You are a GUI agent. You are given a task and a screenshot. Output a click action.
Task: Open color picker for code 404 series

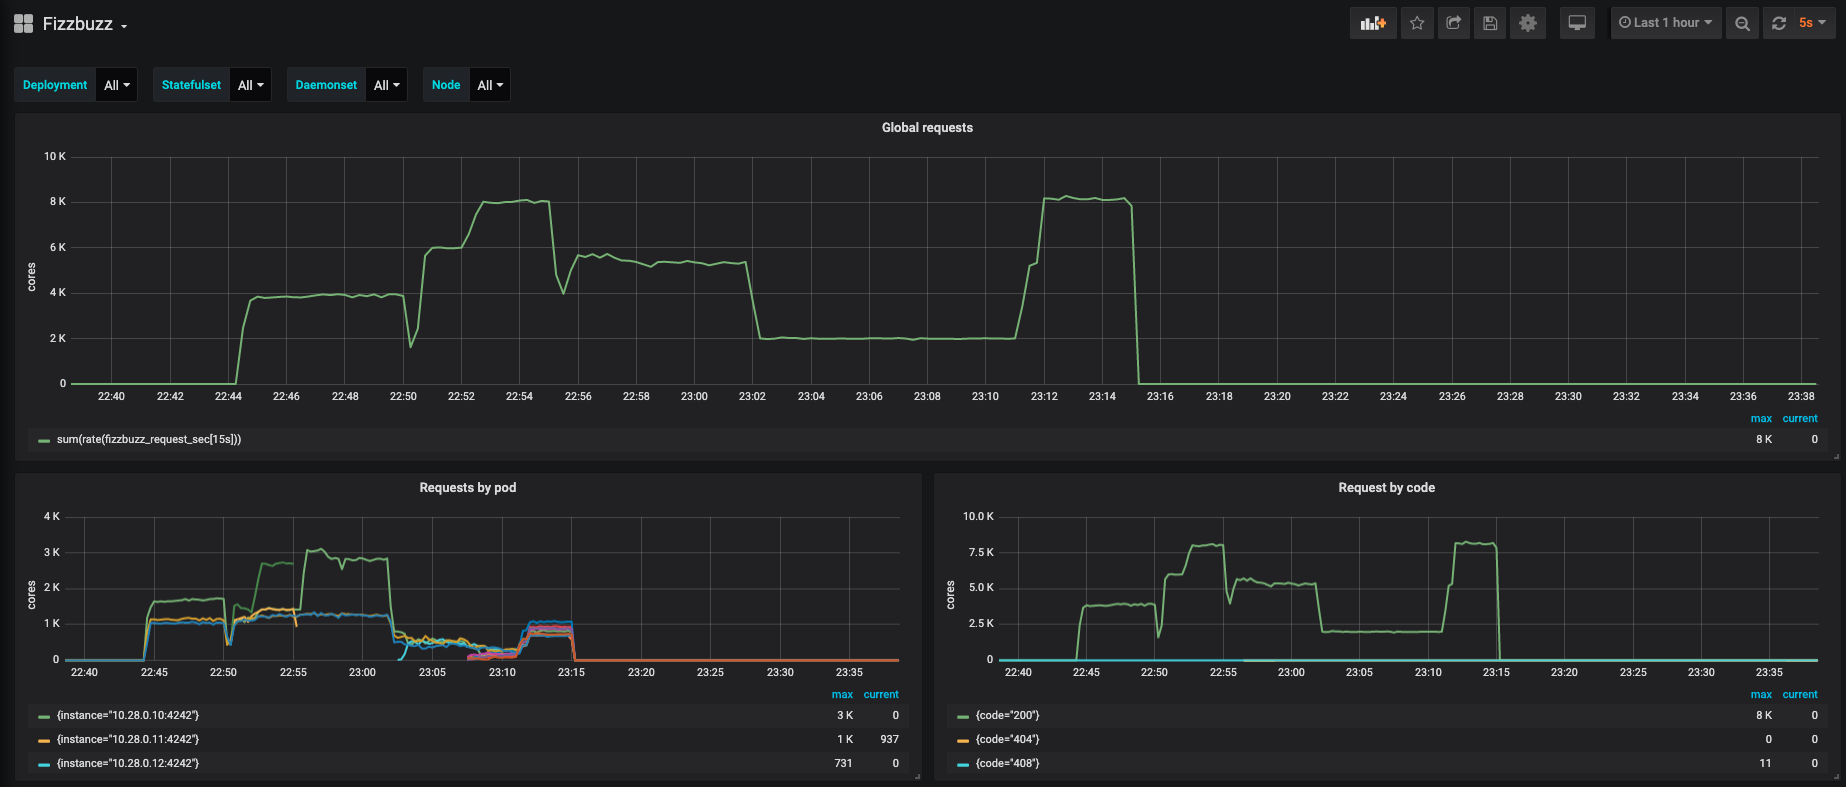click(x=963, y=740)
